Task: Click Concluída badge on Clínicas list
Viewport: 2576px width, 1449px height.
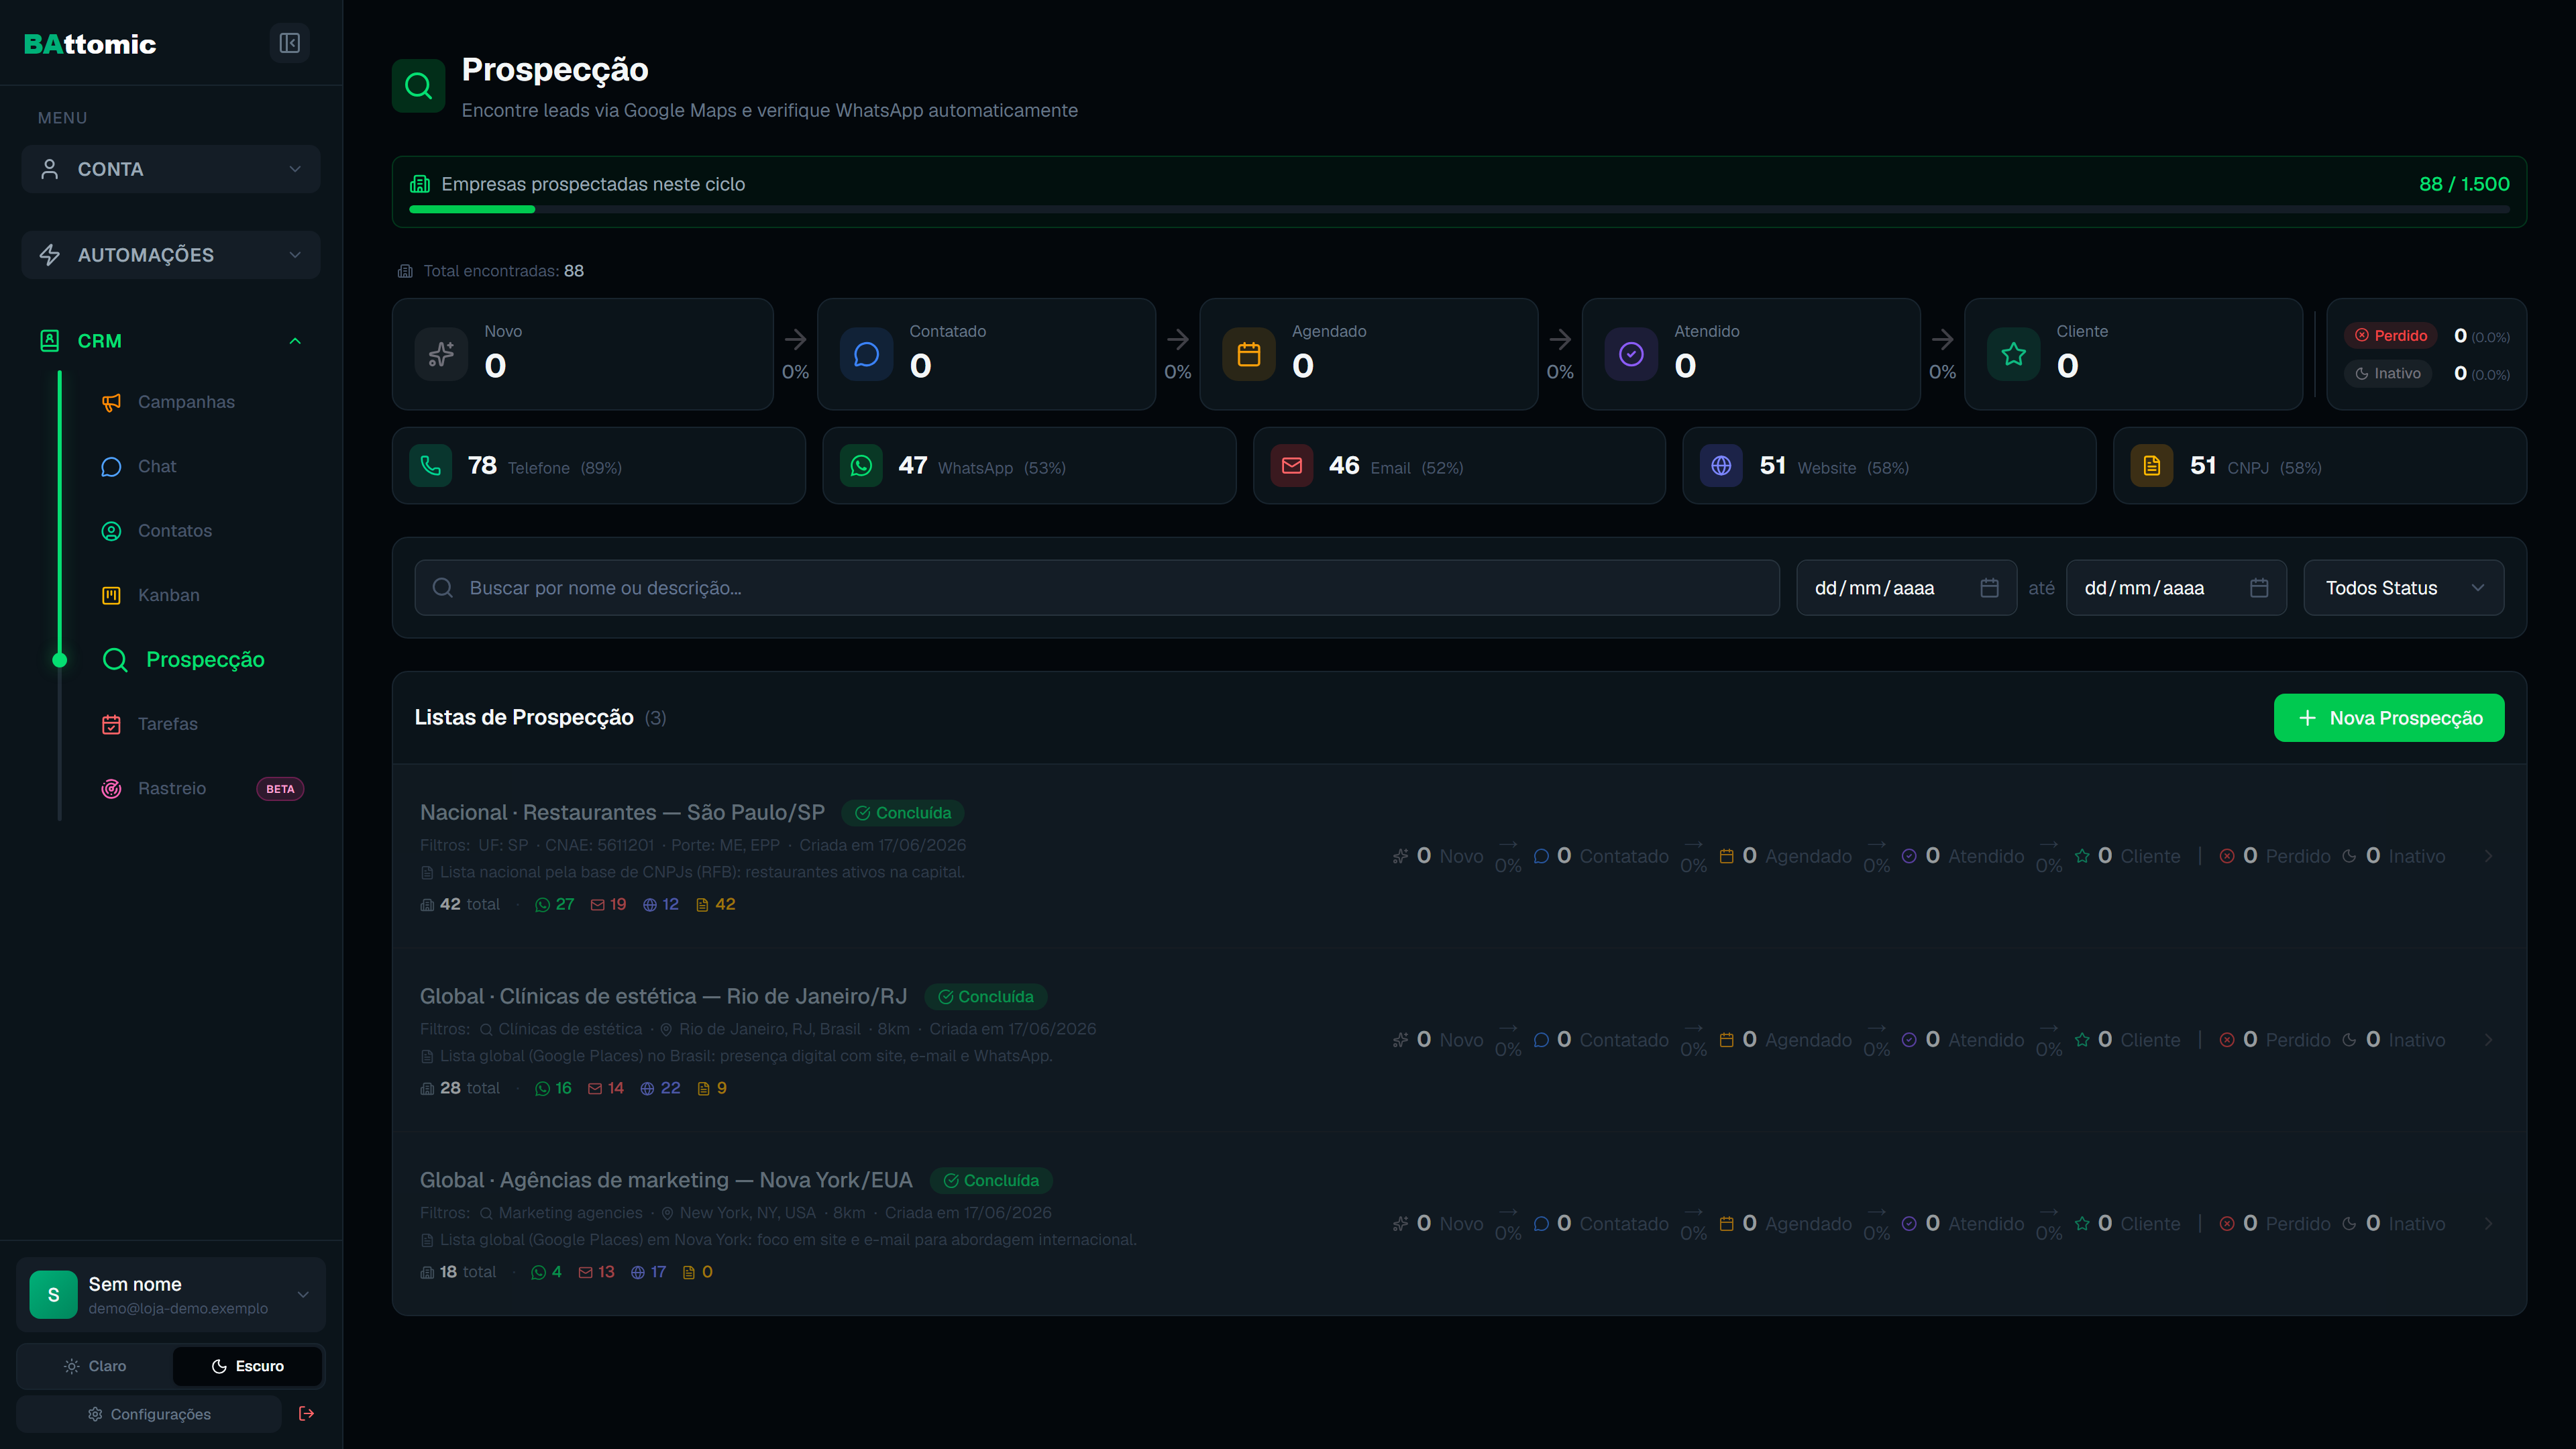Action: pyautogui.click(x=985, y=997)
